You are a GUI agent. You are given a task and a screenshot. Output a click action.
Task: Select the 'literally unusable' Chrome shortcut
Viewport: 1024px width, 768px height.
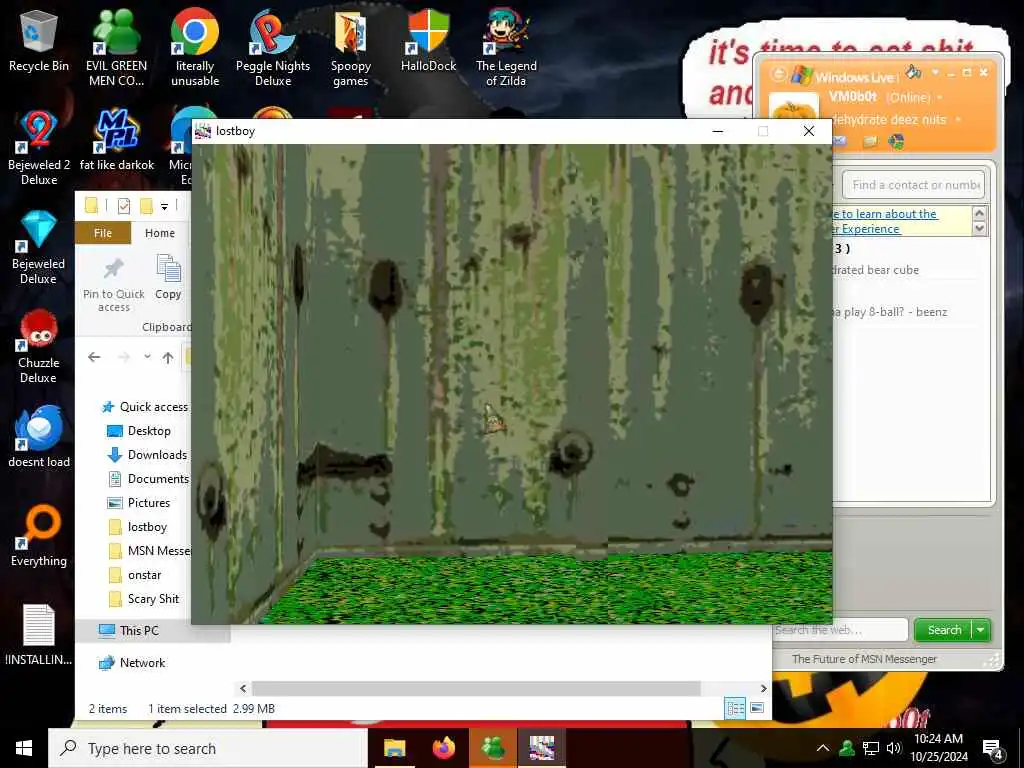point(195,47)
